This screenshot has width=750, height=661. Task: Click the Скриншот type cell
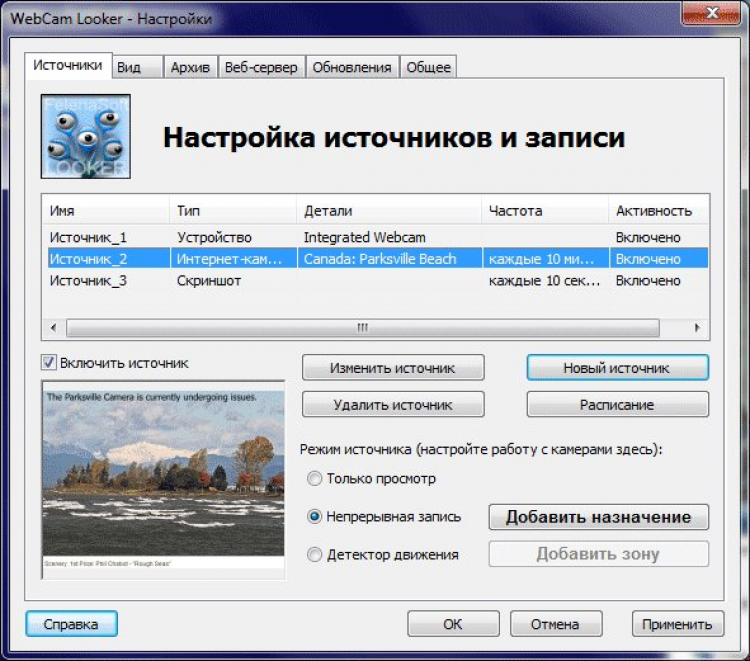[209, 280]
